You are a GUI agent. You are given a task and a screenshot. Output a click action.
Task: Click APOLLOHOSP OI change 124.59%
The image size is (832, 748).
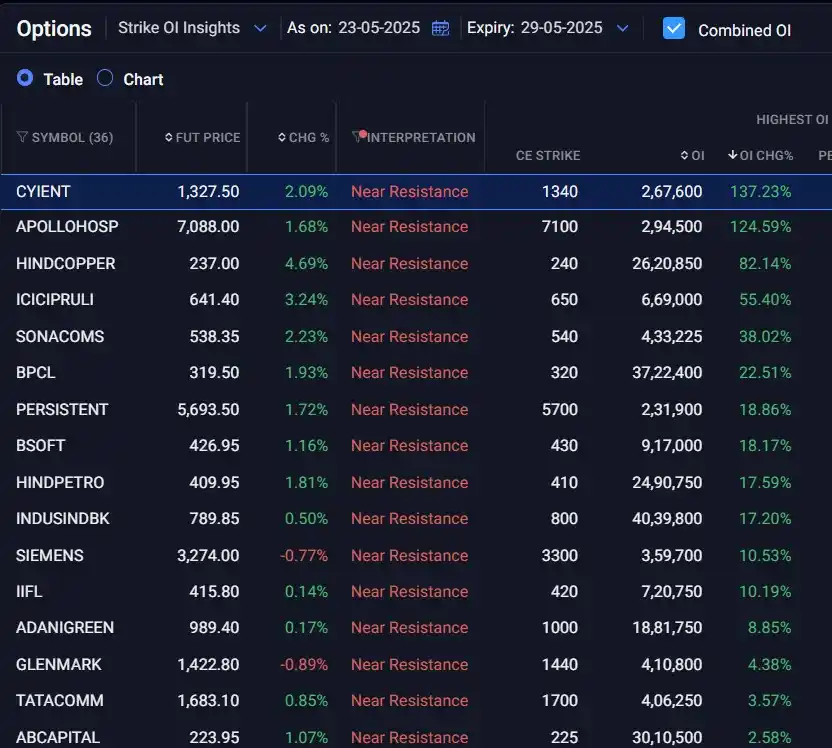[760, 227]
